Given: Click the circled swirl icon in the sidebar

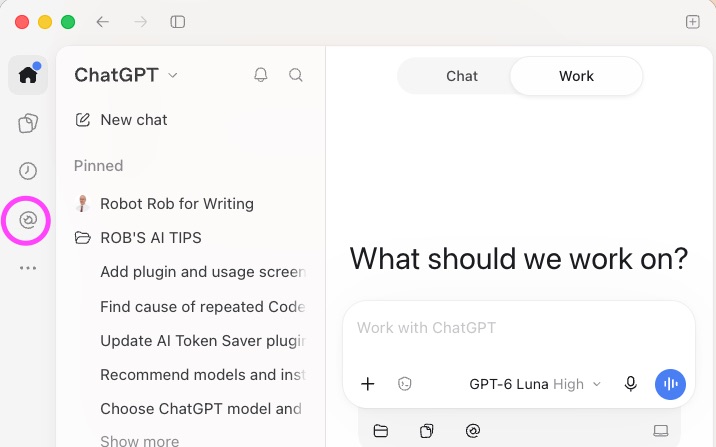Looking at the screenshot, I should click(28, 220).
